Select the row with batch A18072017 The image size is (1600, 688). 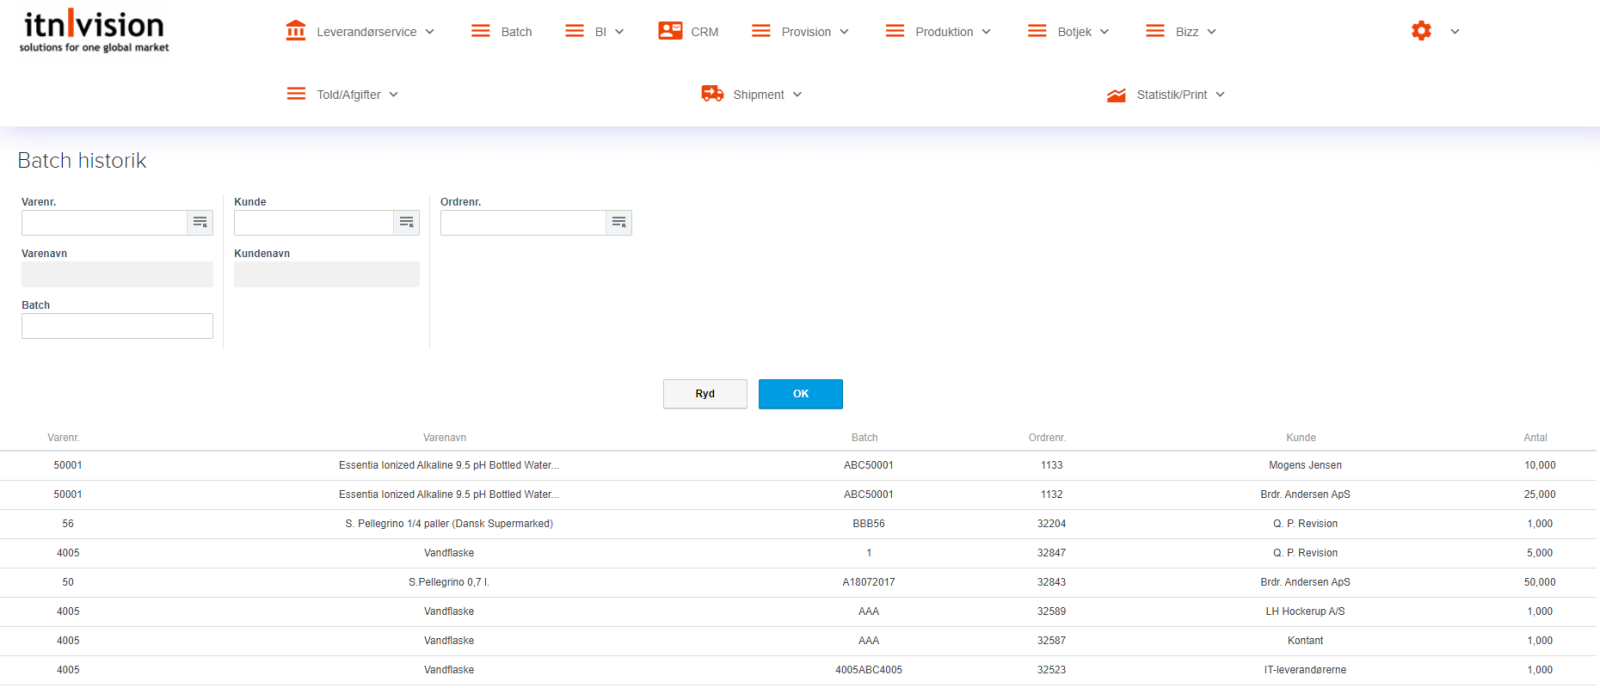(x=868, y=582)
